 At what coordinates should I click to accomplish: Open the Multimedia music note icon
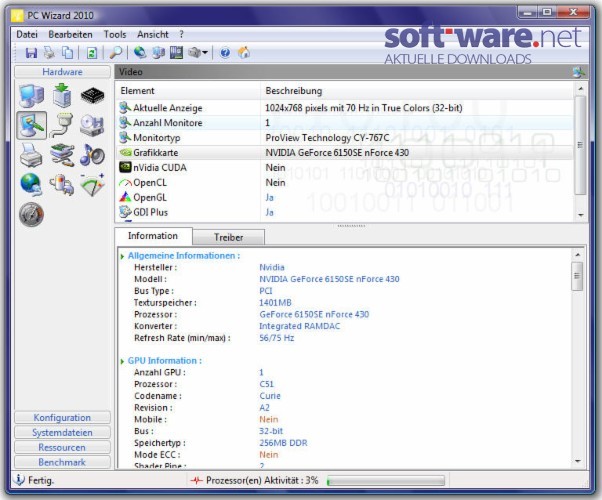(93, 155)
